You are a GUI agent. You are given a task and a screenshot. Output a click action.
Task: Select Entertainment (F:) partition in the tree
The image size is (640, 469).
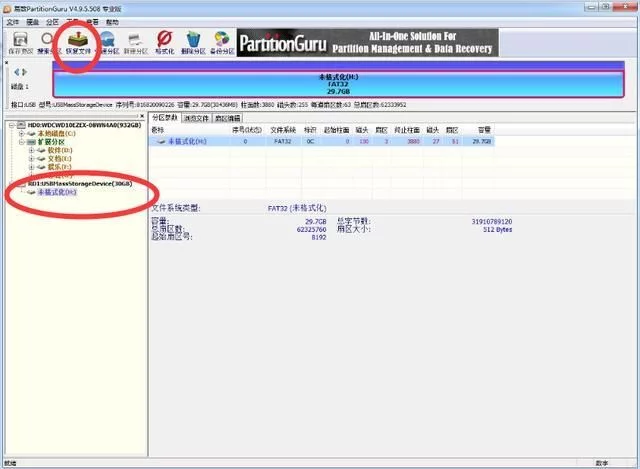pos(60,167)
